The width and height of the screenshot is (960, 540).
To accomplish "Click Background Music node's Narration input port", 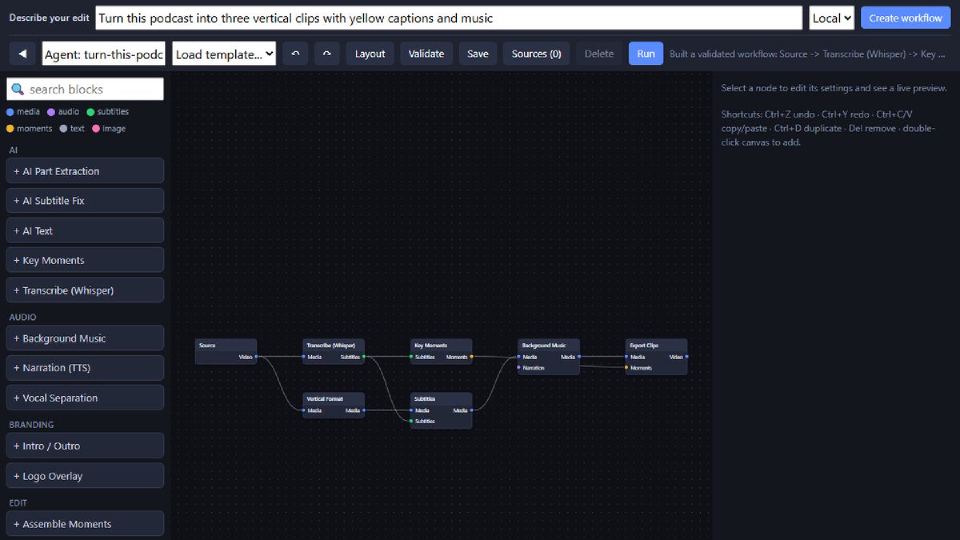I will click(519, 367).
